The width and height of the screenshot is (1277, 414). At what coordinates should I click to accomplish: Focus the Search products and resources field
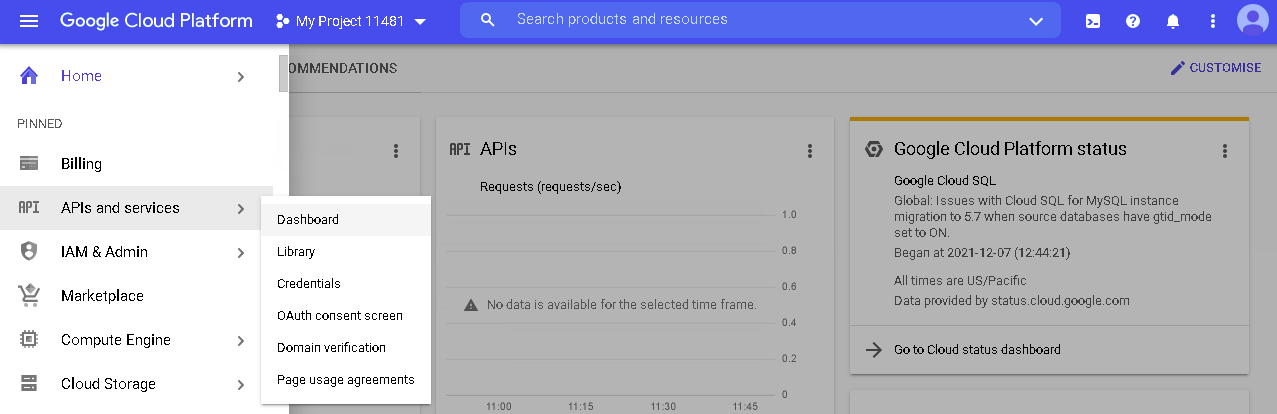point(760,20)
